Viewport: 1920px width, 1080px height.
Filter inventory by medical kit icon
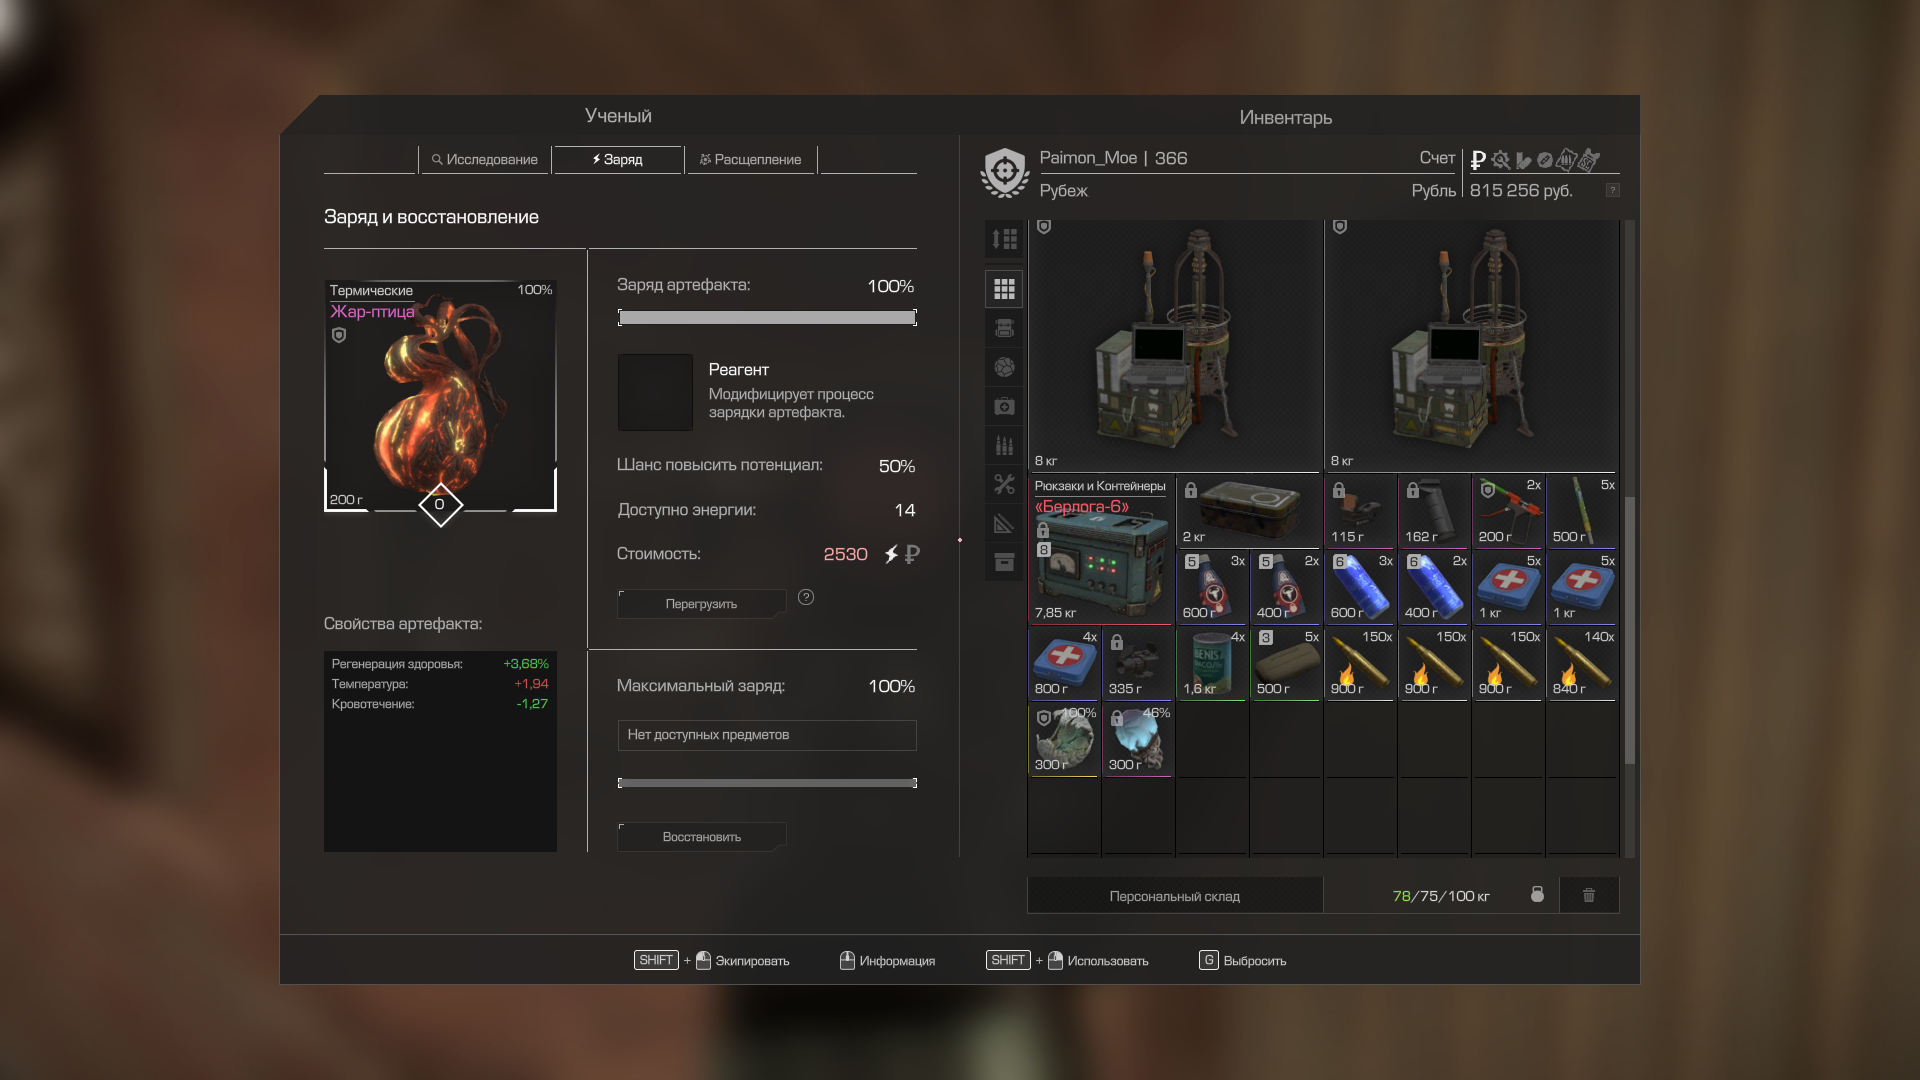(x=1004, y=406)
